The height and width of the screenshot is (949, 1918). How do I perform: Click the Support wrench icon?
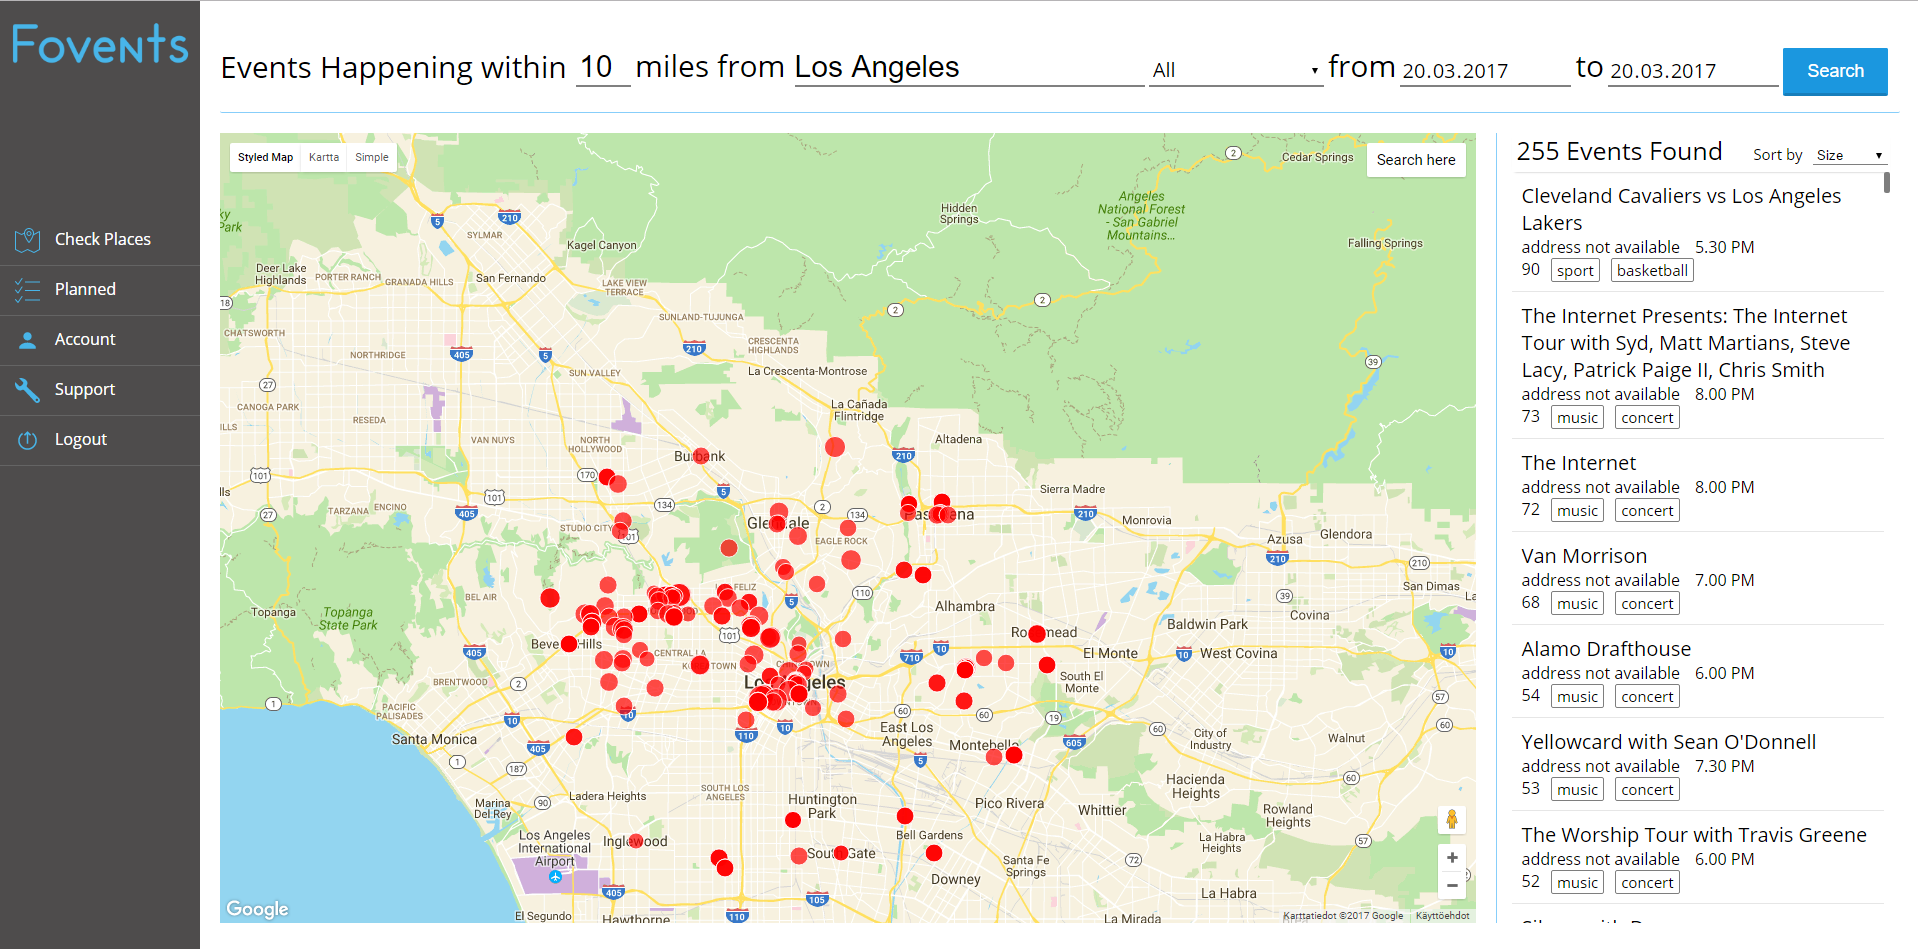click(27, 389)
